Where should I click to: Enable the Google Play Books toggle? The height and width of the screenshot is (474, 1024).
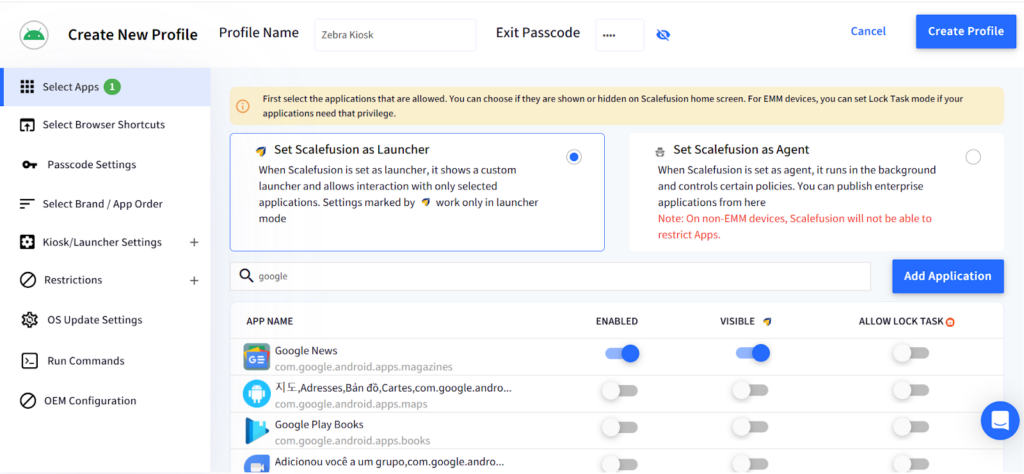pyautogui.click(x=619, y=427)
